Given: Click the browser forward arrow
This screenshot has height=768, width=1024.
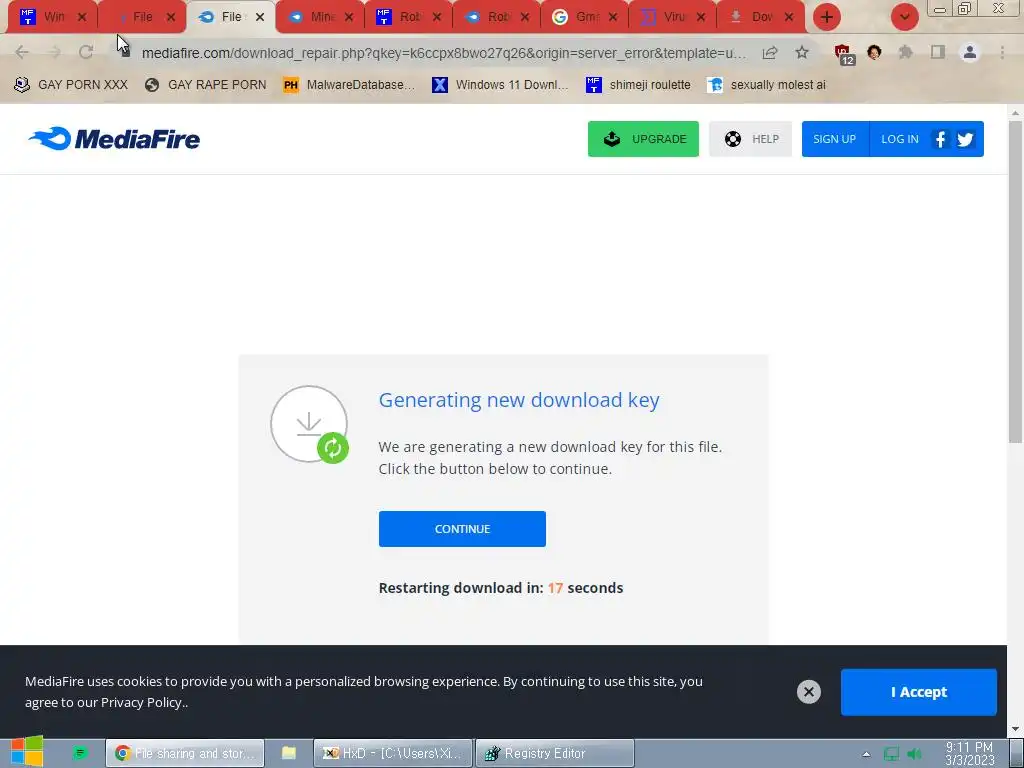Looking at the screenshot, I should click(54, 52).
